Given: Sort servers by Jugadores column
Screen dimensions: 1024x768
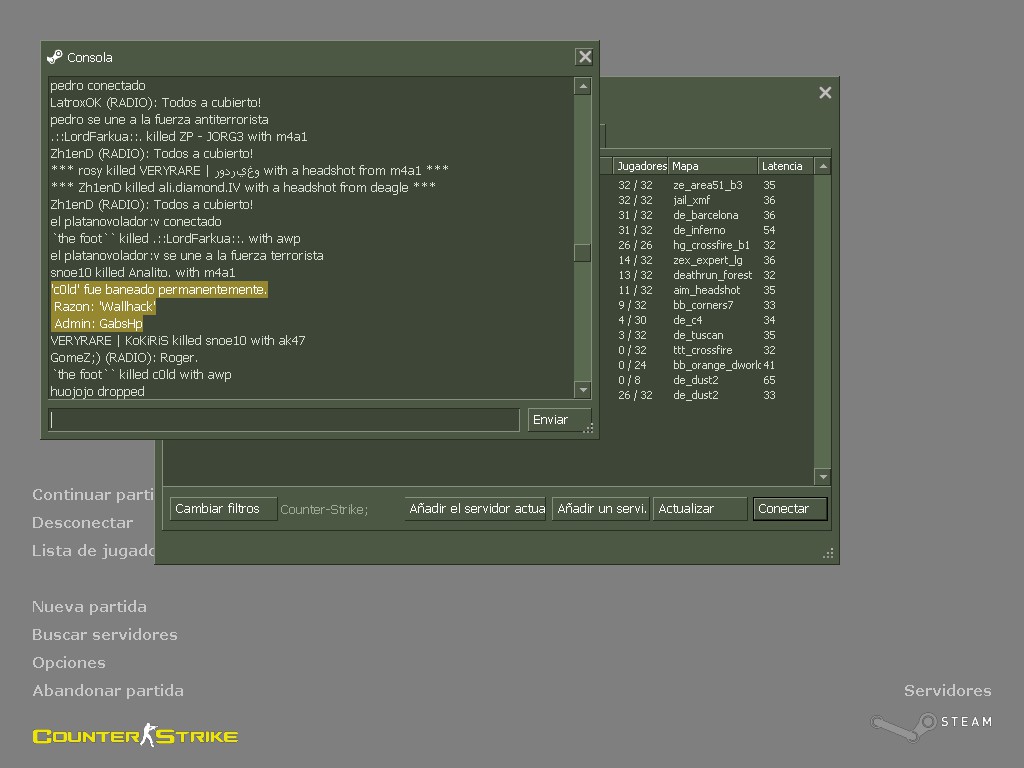Looking at the screenshot, I should click(x=641, y=167).
